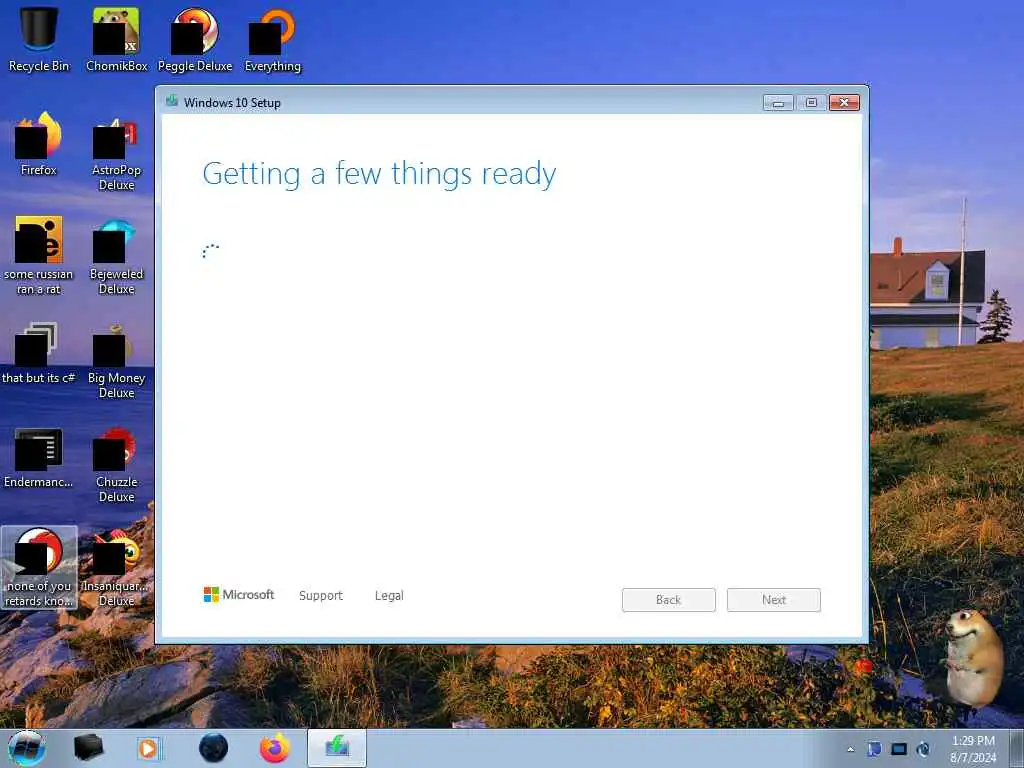Click the circular swirl tray icon
This screenshot has width=1024, height=768.
[x=923, y=749]
